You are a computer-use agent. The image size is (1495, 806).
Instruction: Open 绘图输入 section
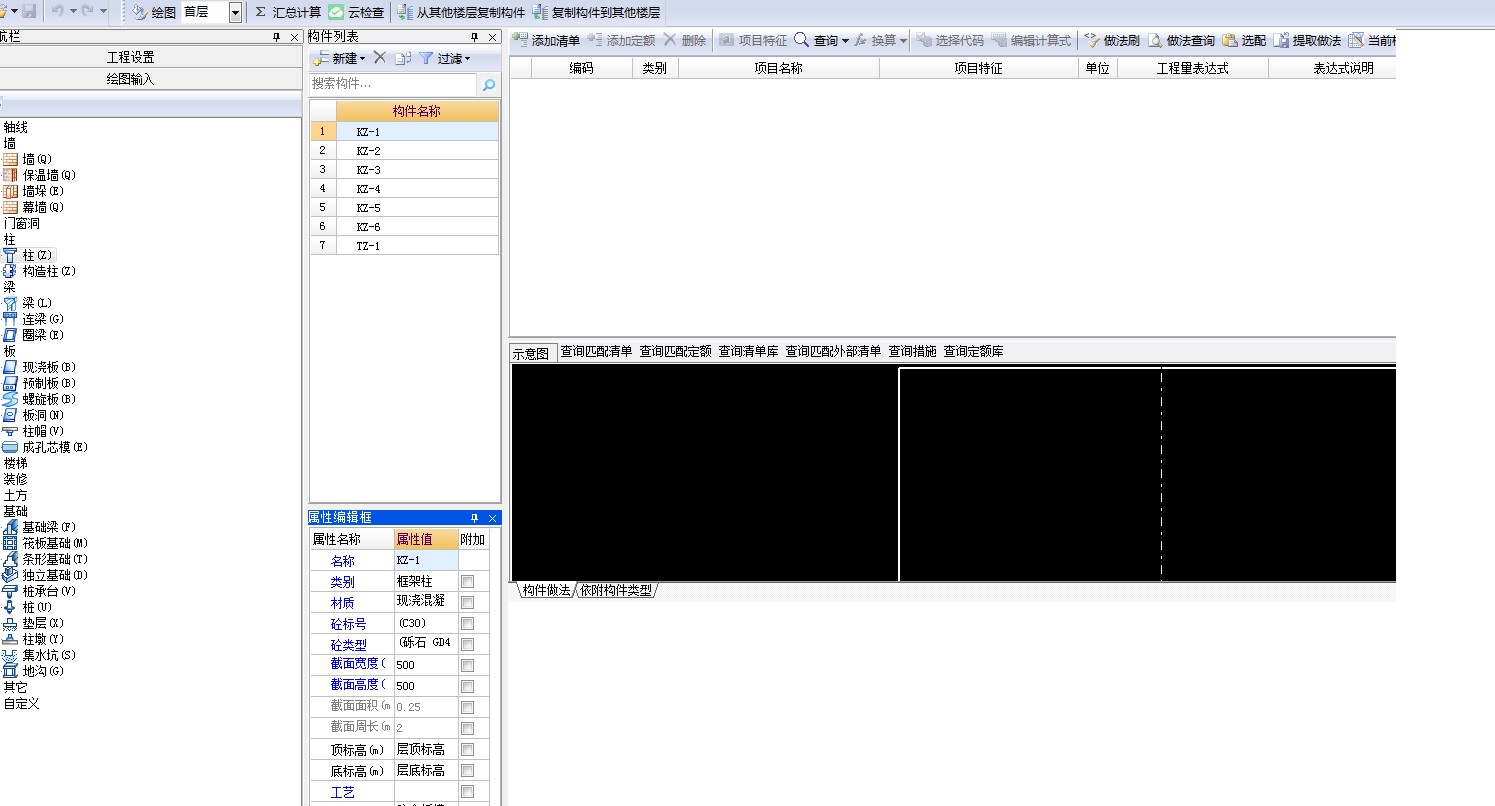point(131,78)
